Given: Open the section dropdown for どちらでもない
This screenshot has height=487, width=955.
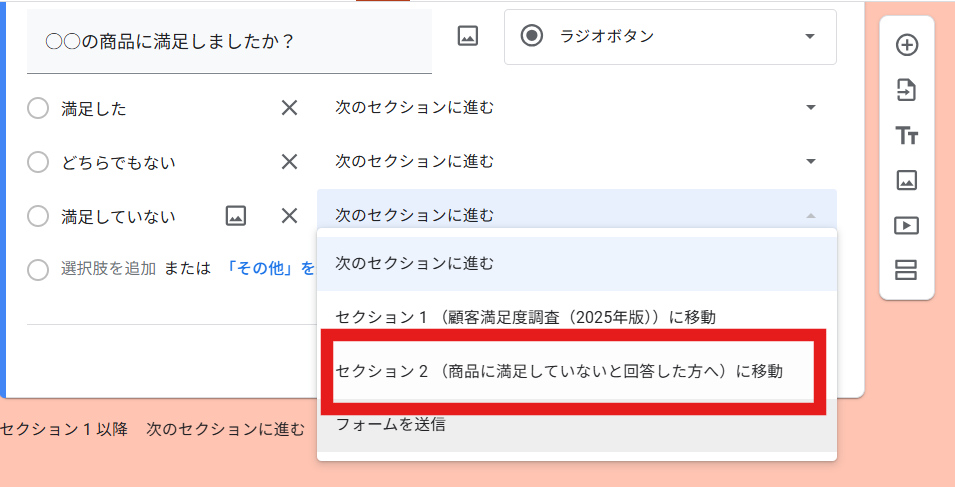Looking at the screenshot, I should click(x=576, y=161).
